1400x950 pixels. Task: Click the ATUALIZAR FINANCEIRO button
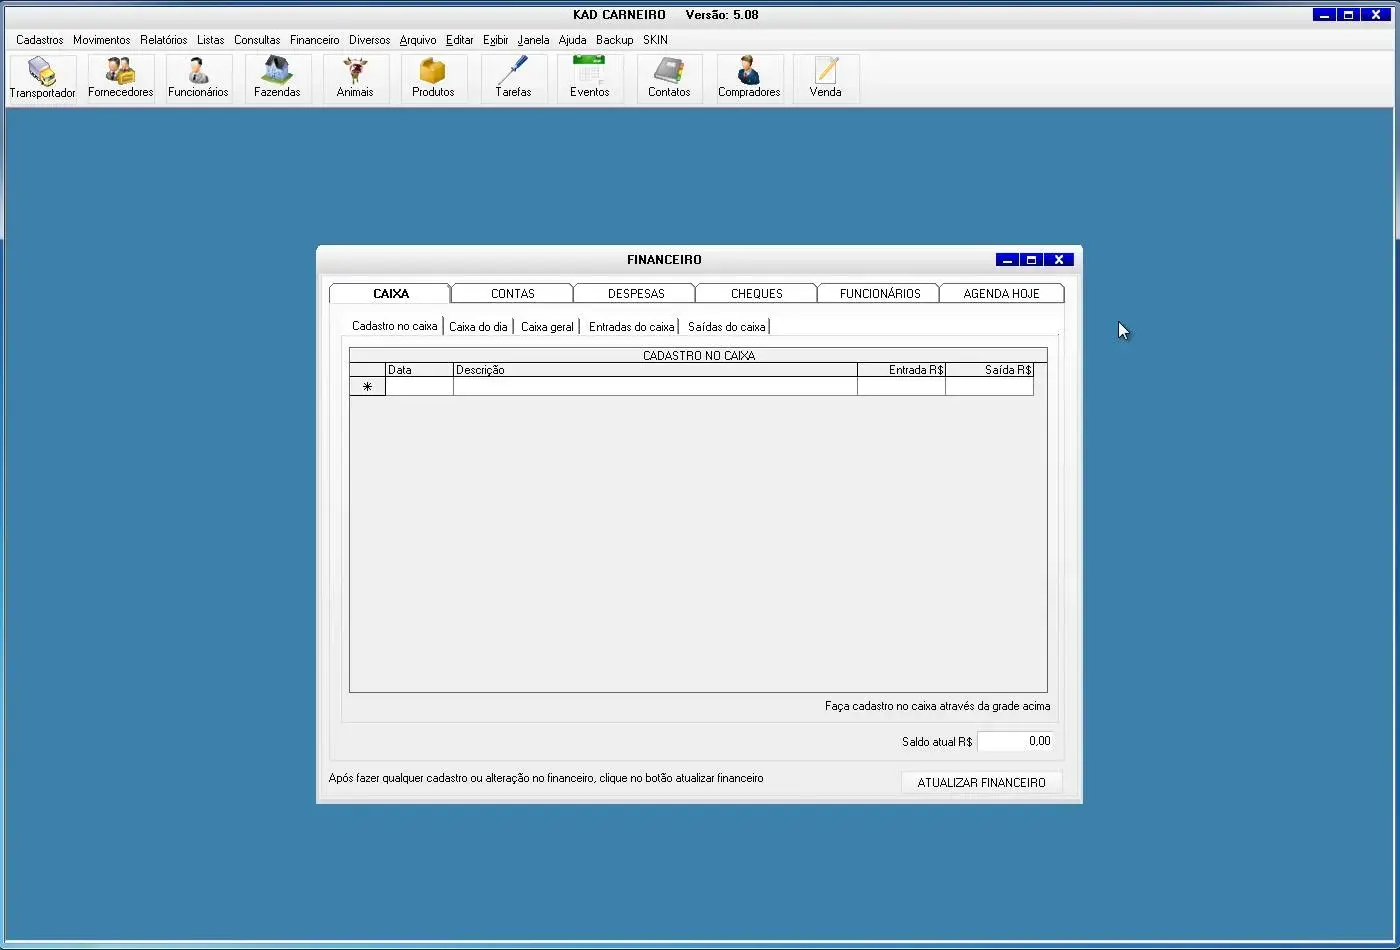point(981,783)
